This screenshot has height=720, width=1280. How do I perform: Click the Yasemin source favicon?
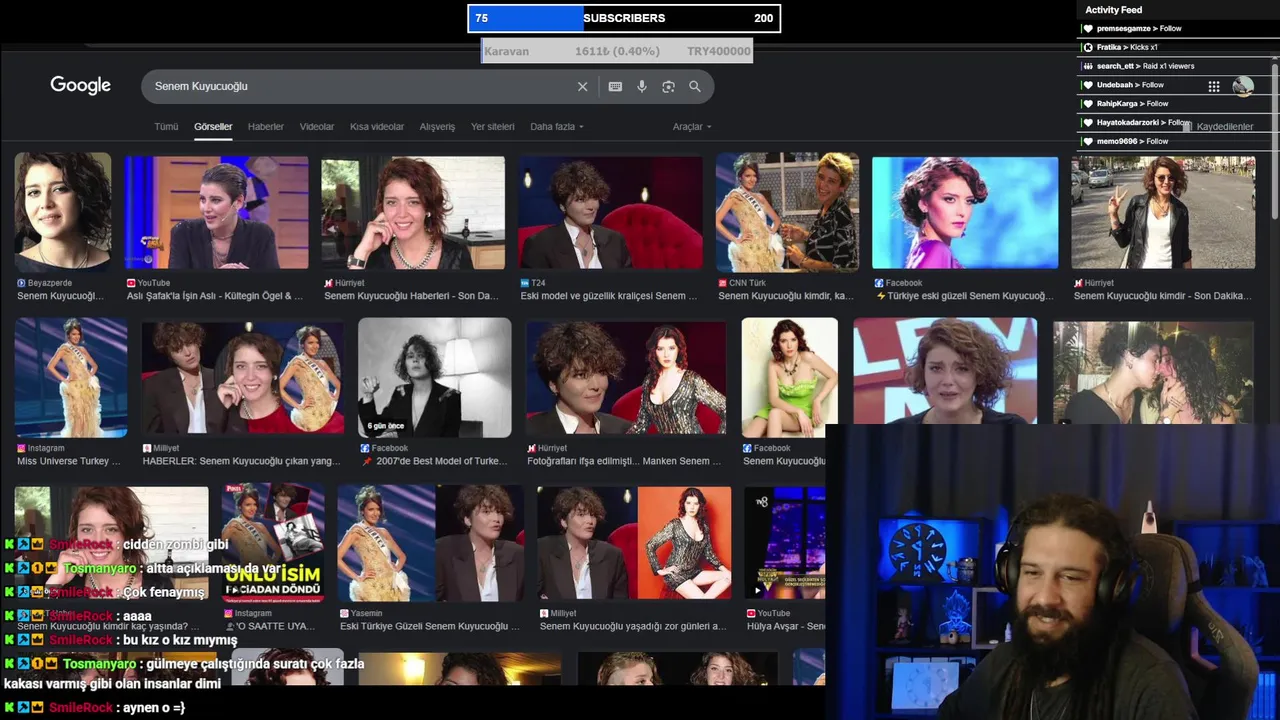(344, 613)
